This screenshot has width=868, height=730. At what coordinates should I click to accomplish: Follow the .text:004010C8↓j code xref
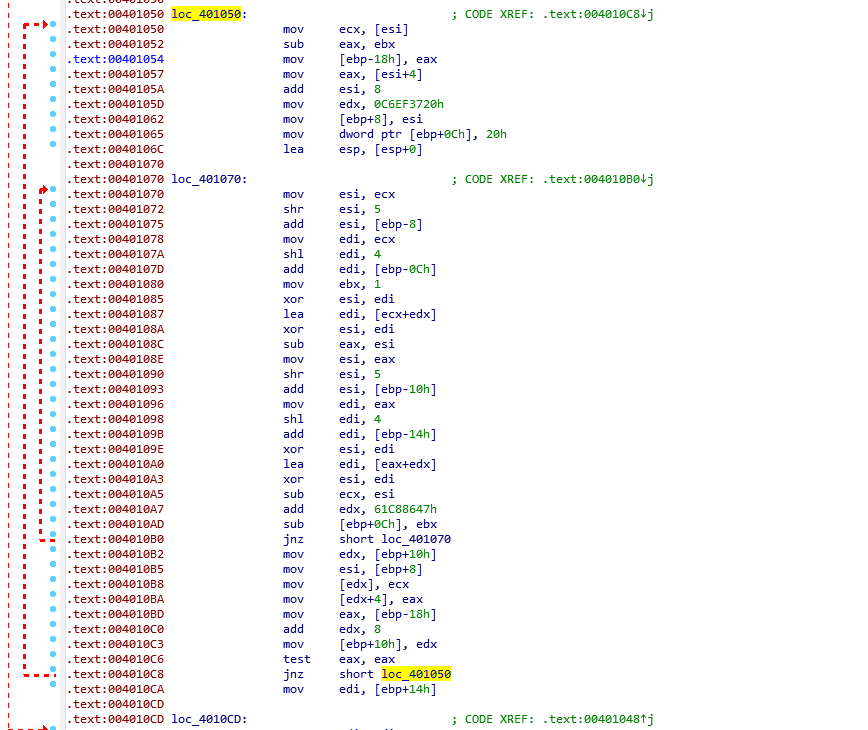(x=598, y=14)
